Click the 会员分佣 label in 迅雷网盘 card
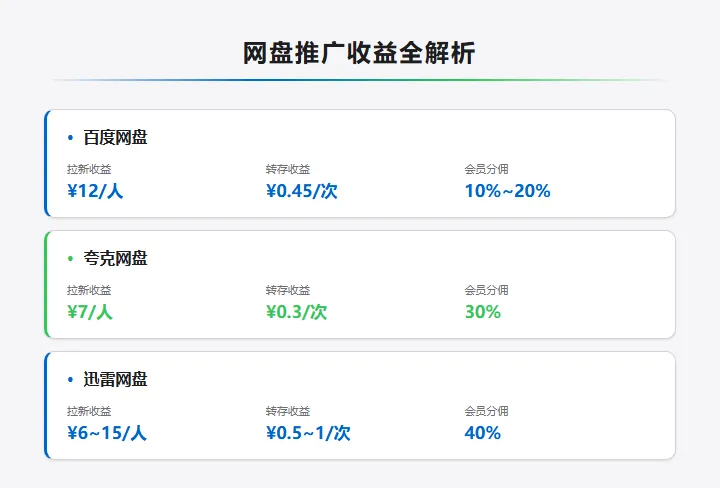Viewport: 720px width, 488px height. 486,411
